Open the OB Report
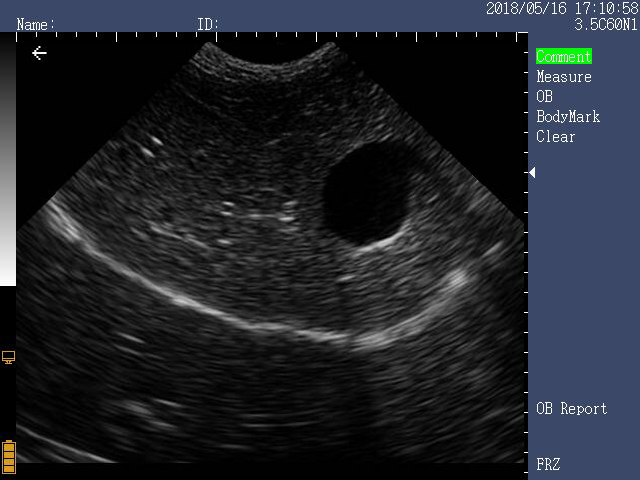The width and height of the screenshot is (640, 480). (x=571, y=408)
